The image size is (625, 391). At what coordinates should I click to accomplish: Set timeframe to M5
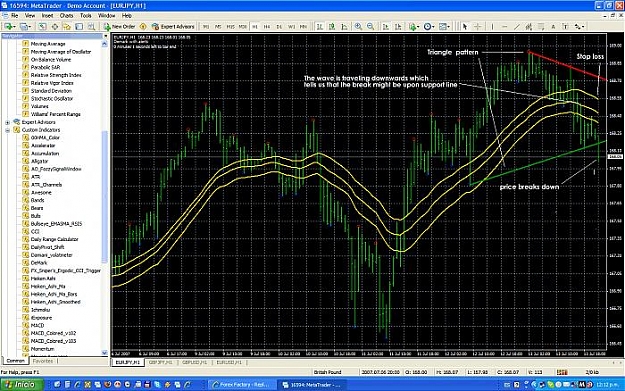tap(218, 27)
